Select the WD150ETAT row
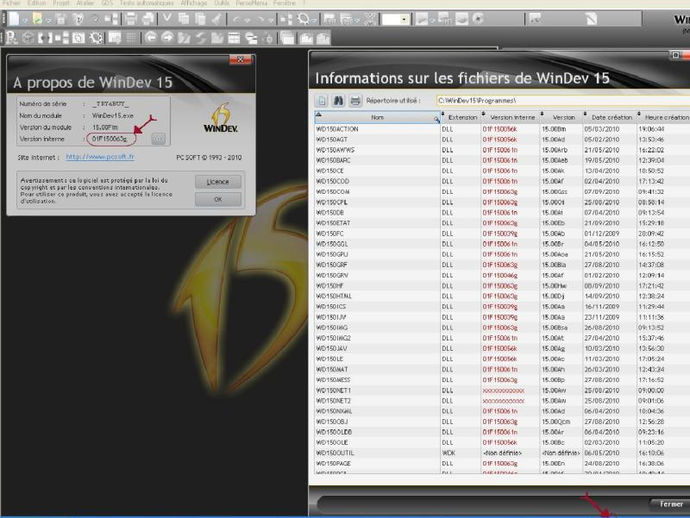The width and height of the screenshot is (690, 518). 502,223
